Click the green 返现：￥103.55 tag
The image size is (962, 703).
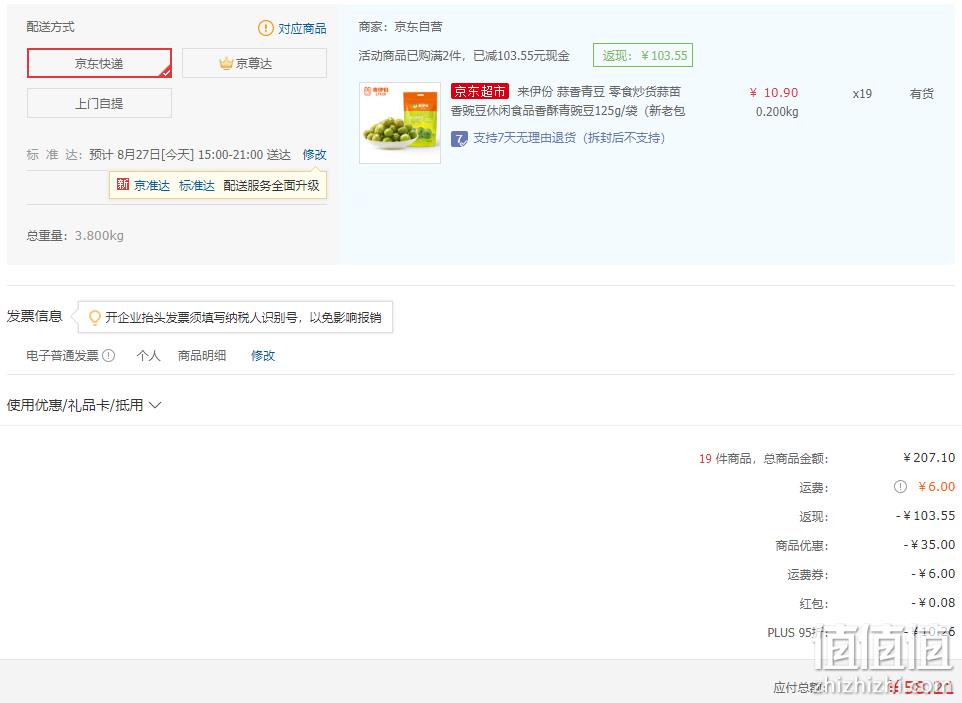click(643, 55)
